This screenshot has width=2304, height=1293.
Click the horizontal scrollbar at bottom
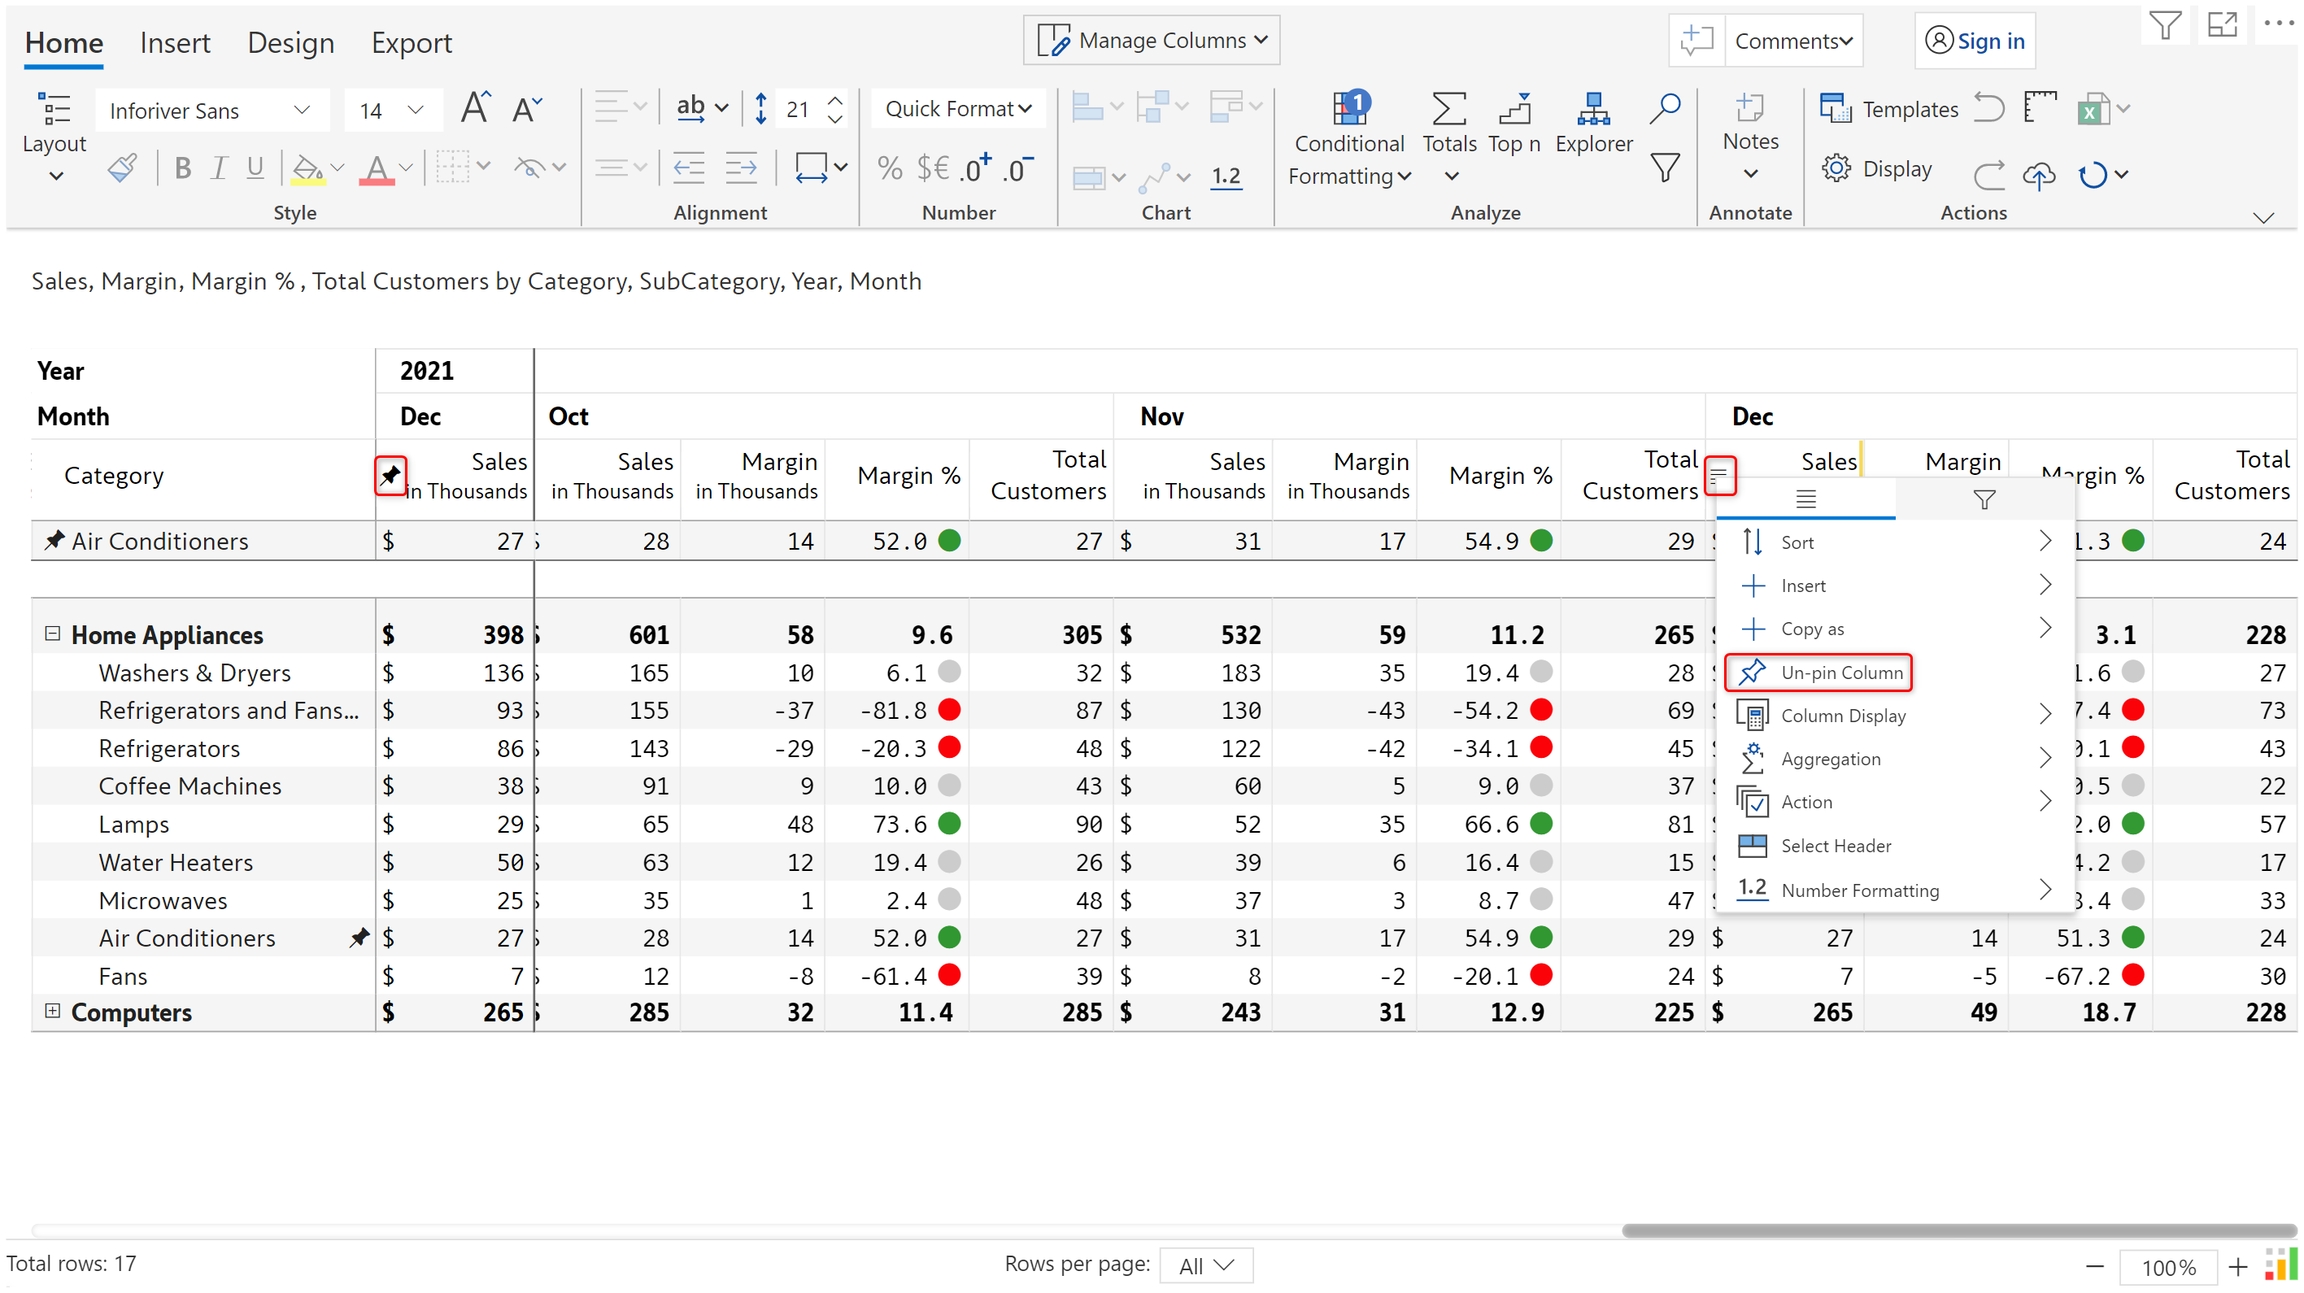click(x=1958, y=1230)
